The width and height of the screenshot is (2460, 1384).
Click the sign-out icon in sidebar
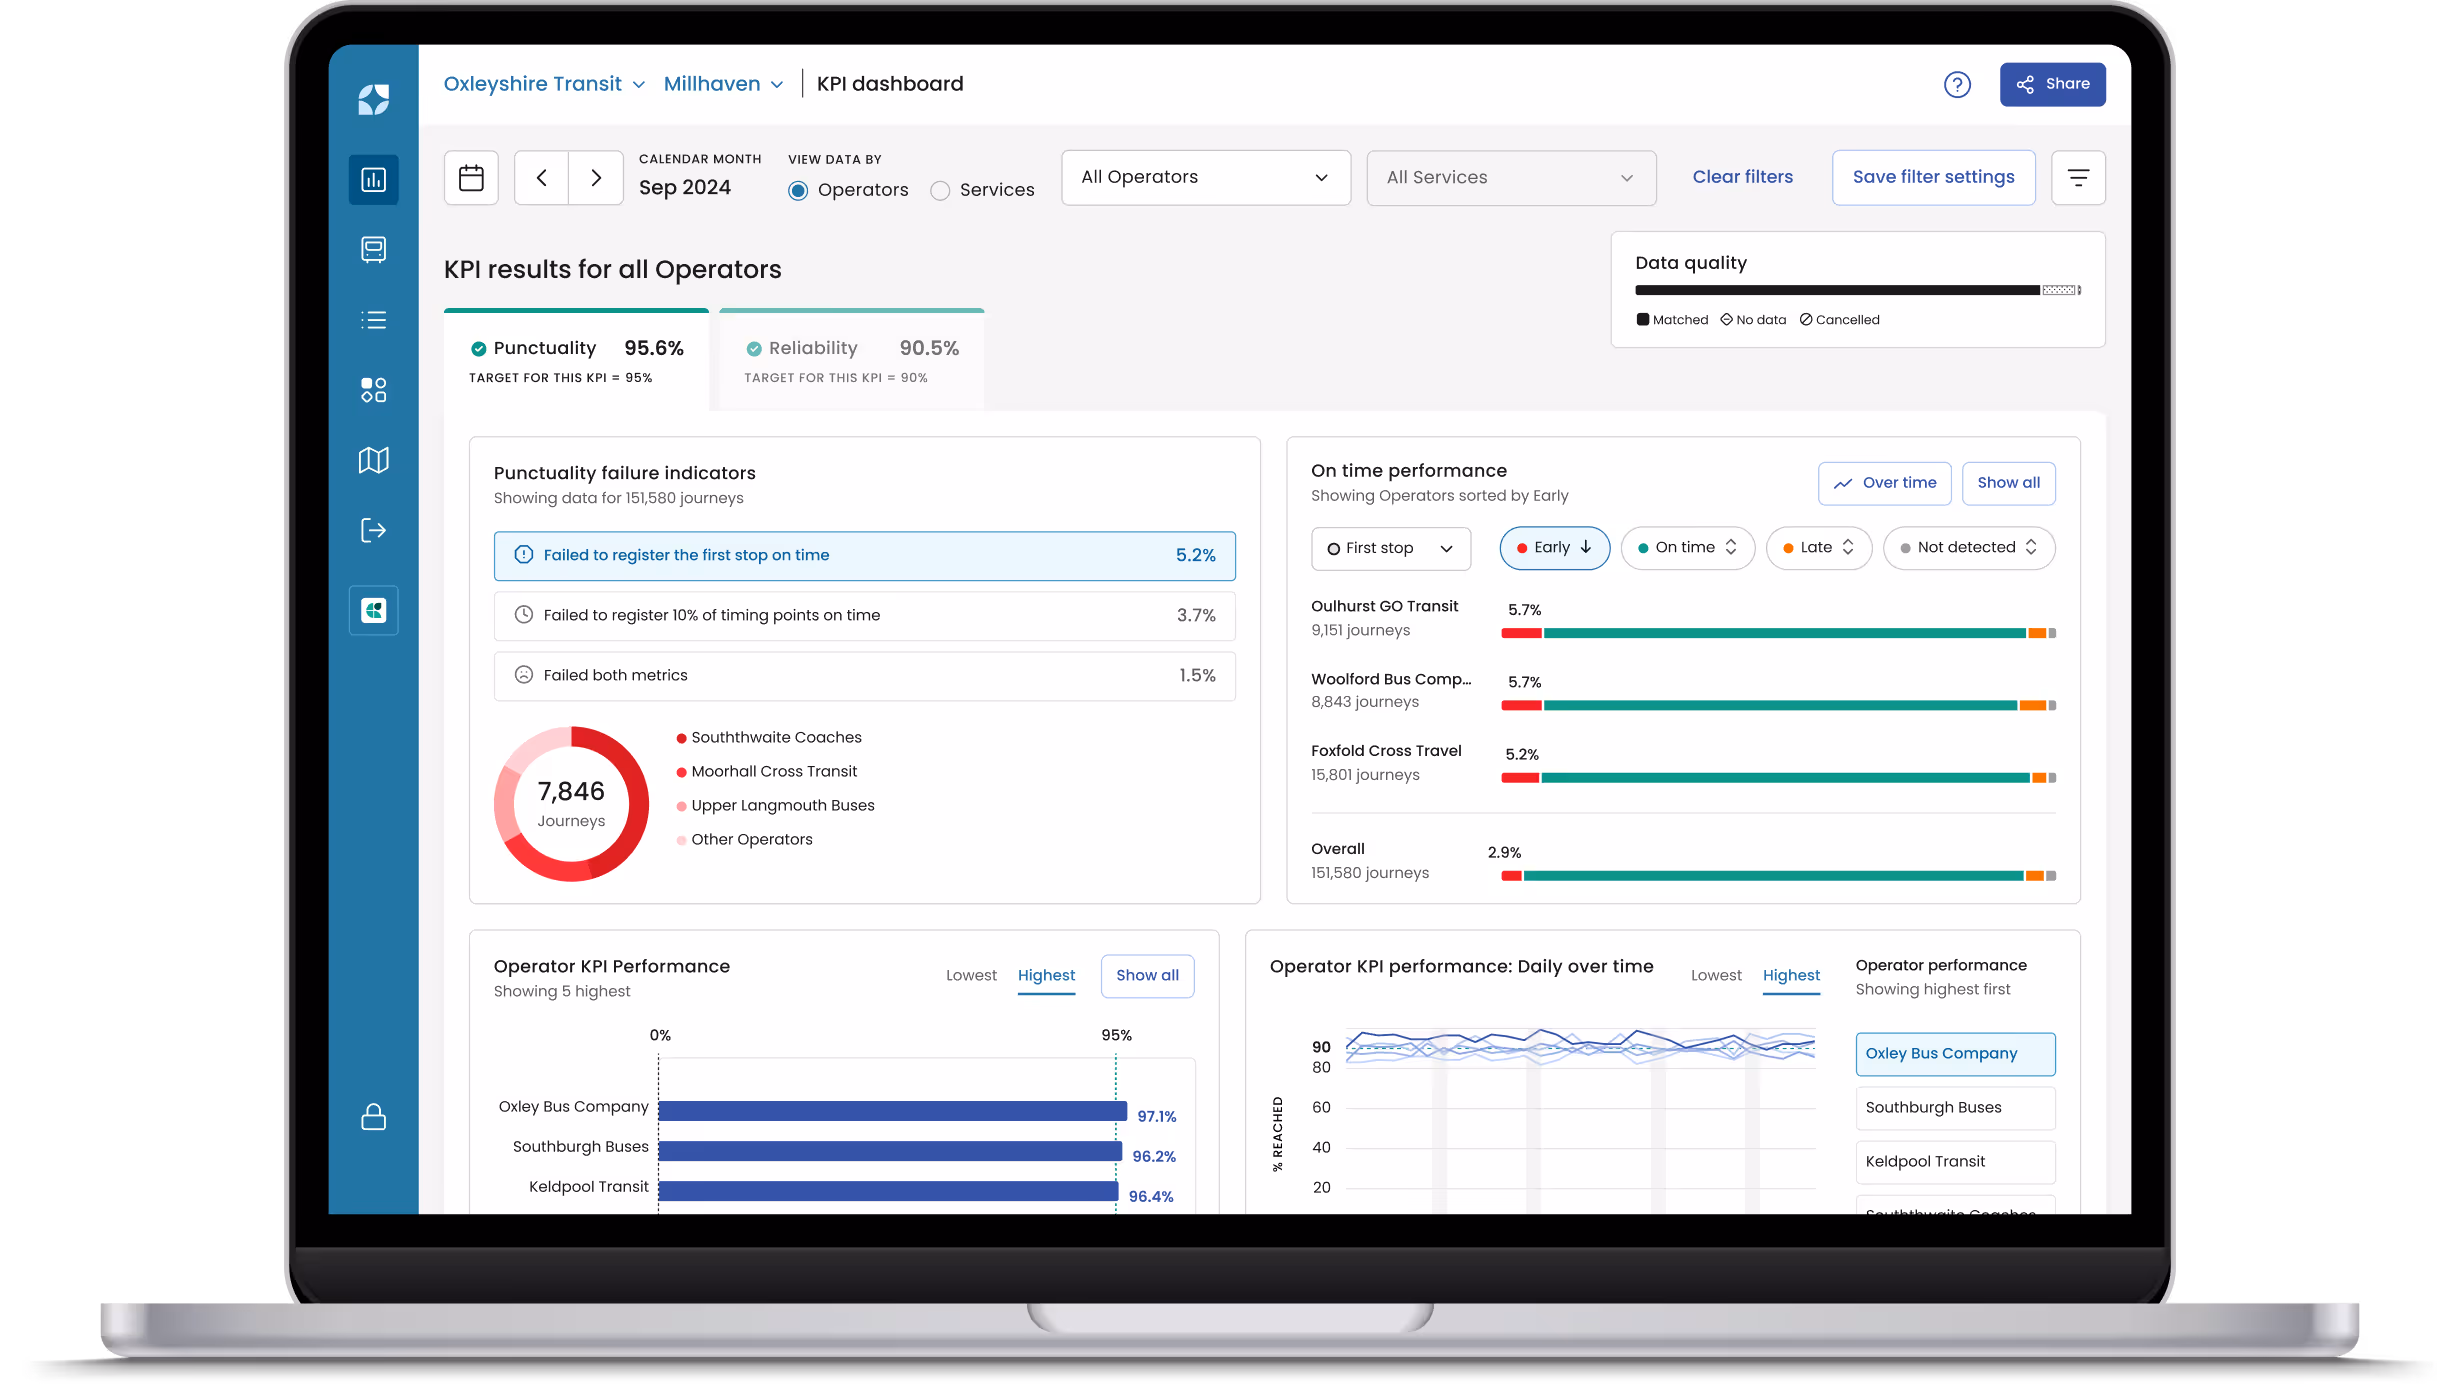pos(373,530)
